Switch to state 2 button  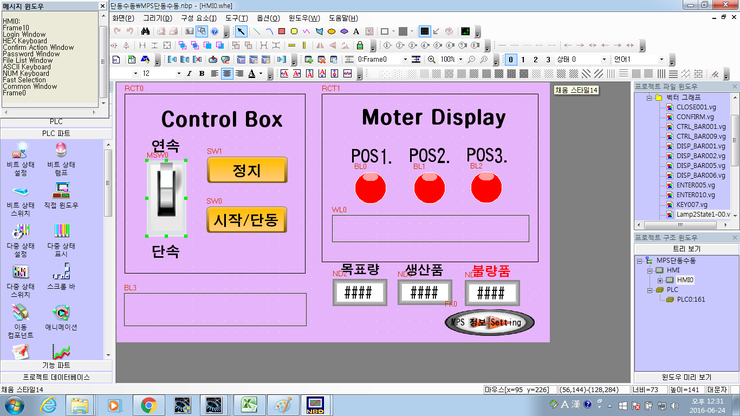(535, 59)
